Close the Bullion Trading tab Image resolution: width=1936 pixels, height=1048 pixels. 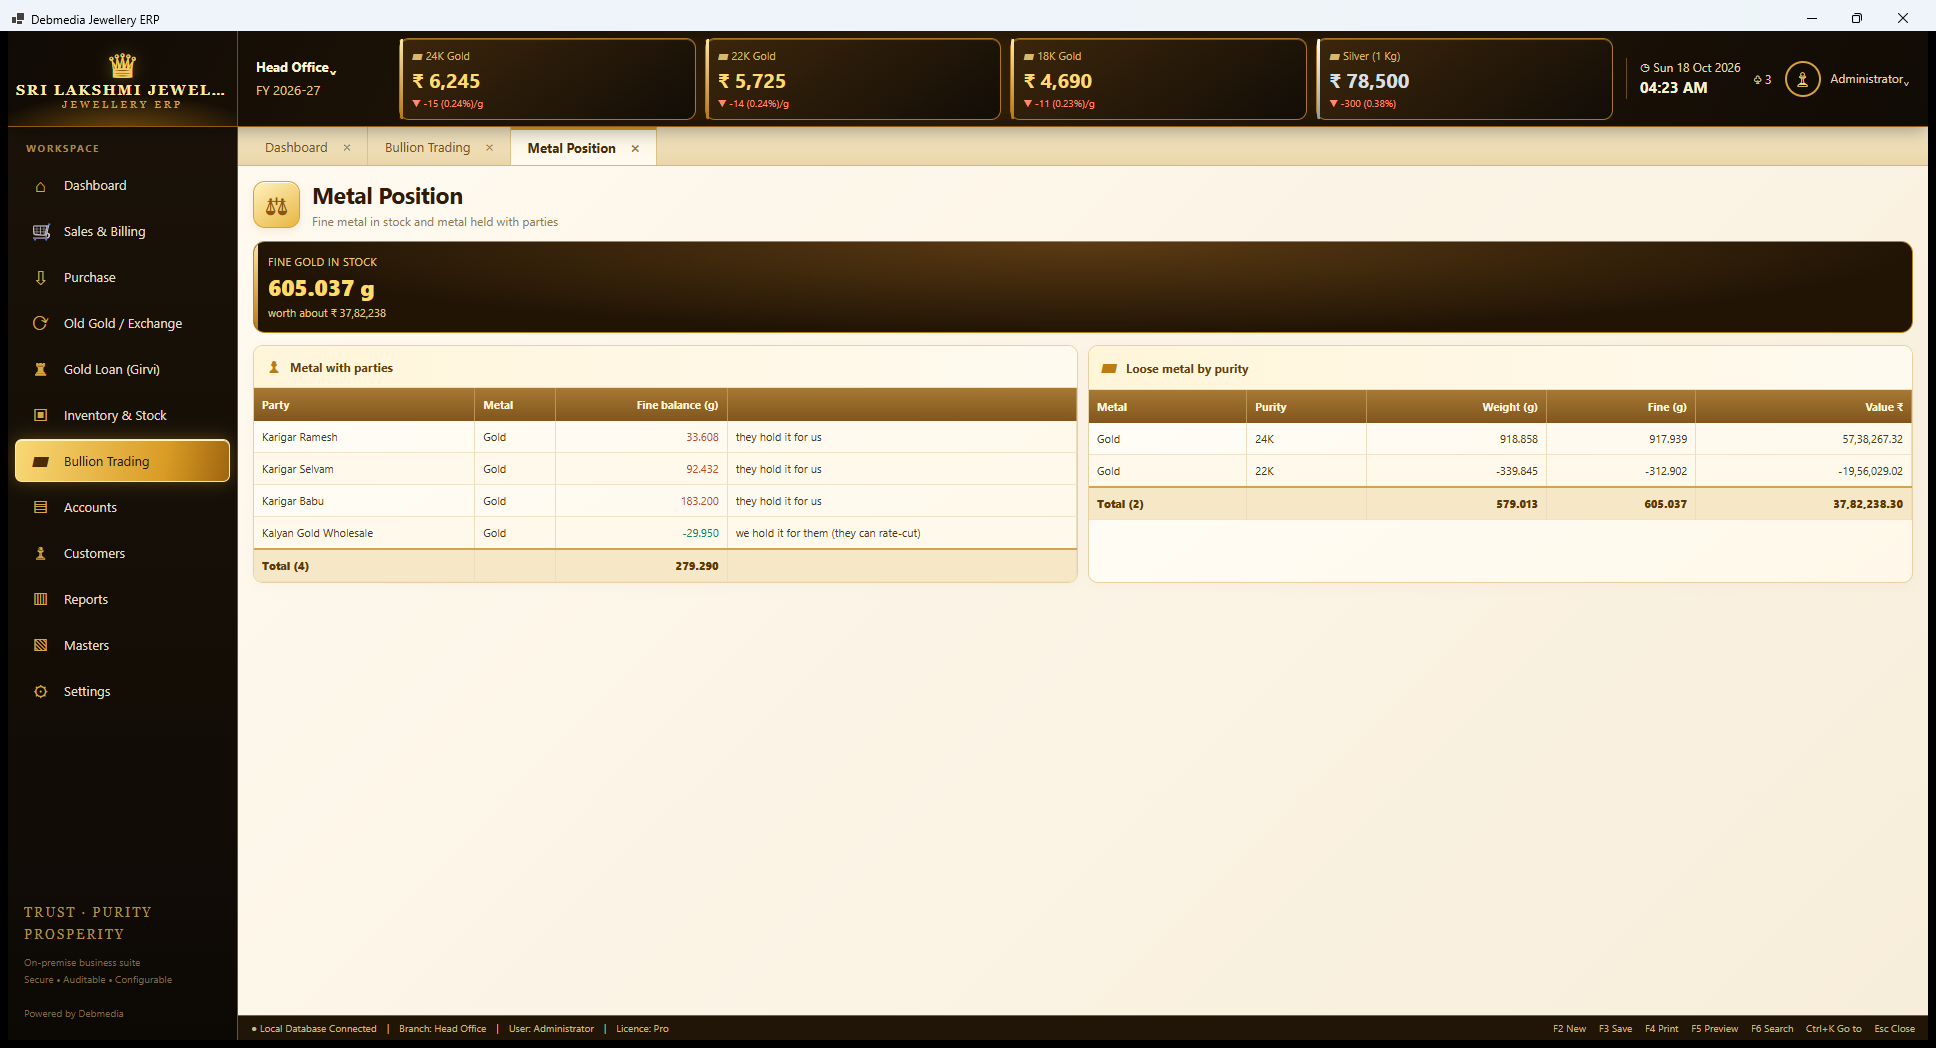tap(489, 148)
